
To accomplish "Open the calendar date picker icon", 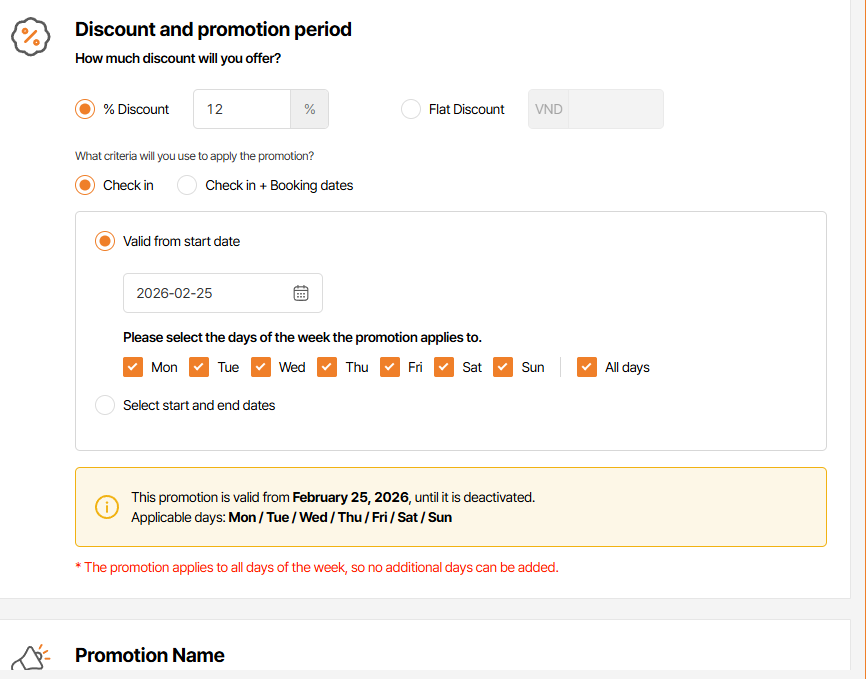I will 301,293.
